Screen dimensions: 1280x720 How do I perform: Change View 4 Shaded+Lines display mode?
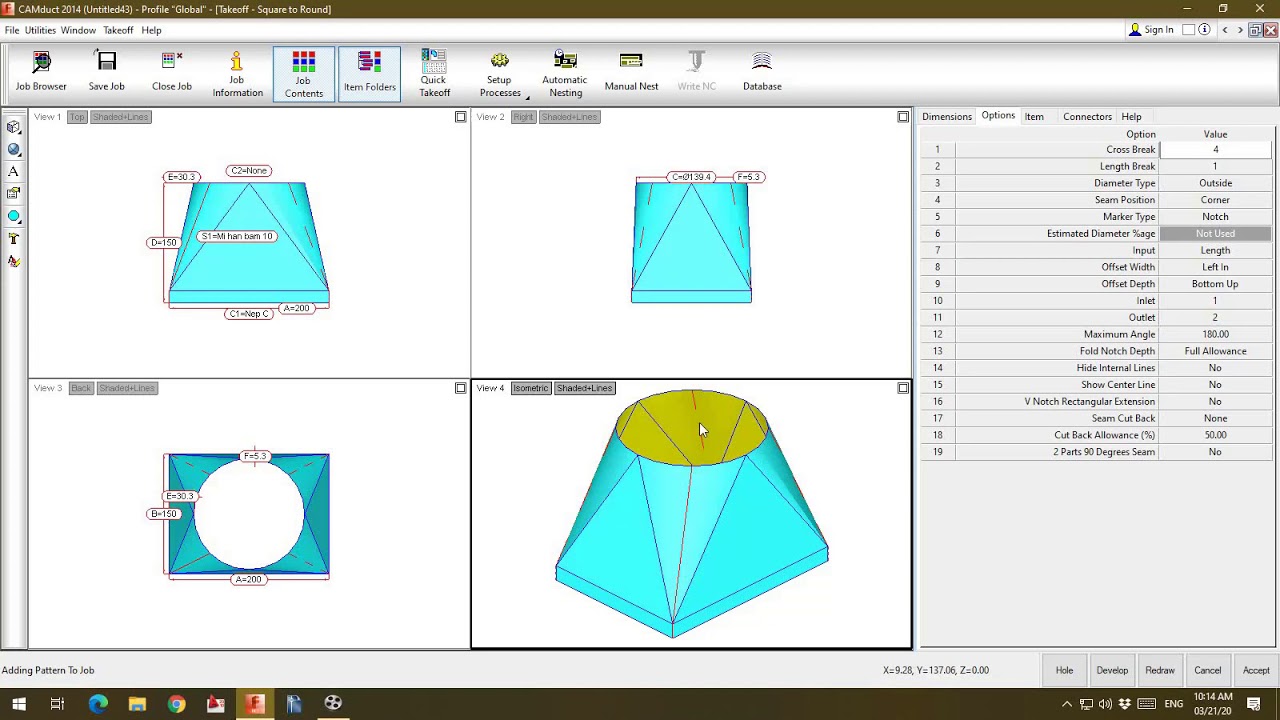point(585,388)
